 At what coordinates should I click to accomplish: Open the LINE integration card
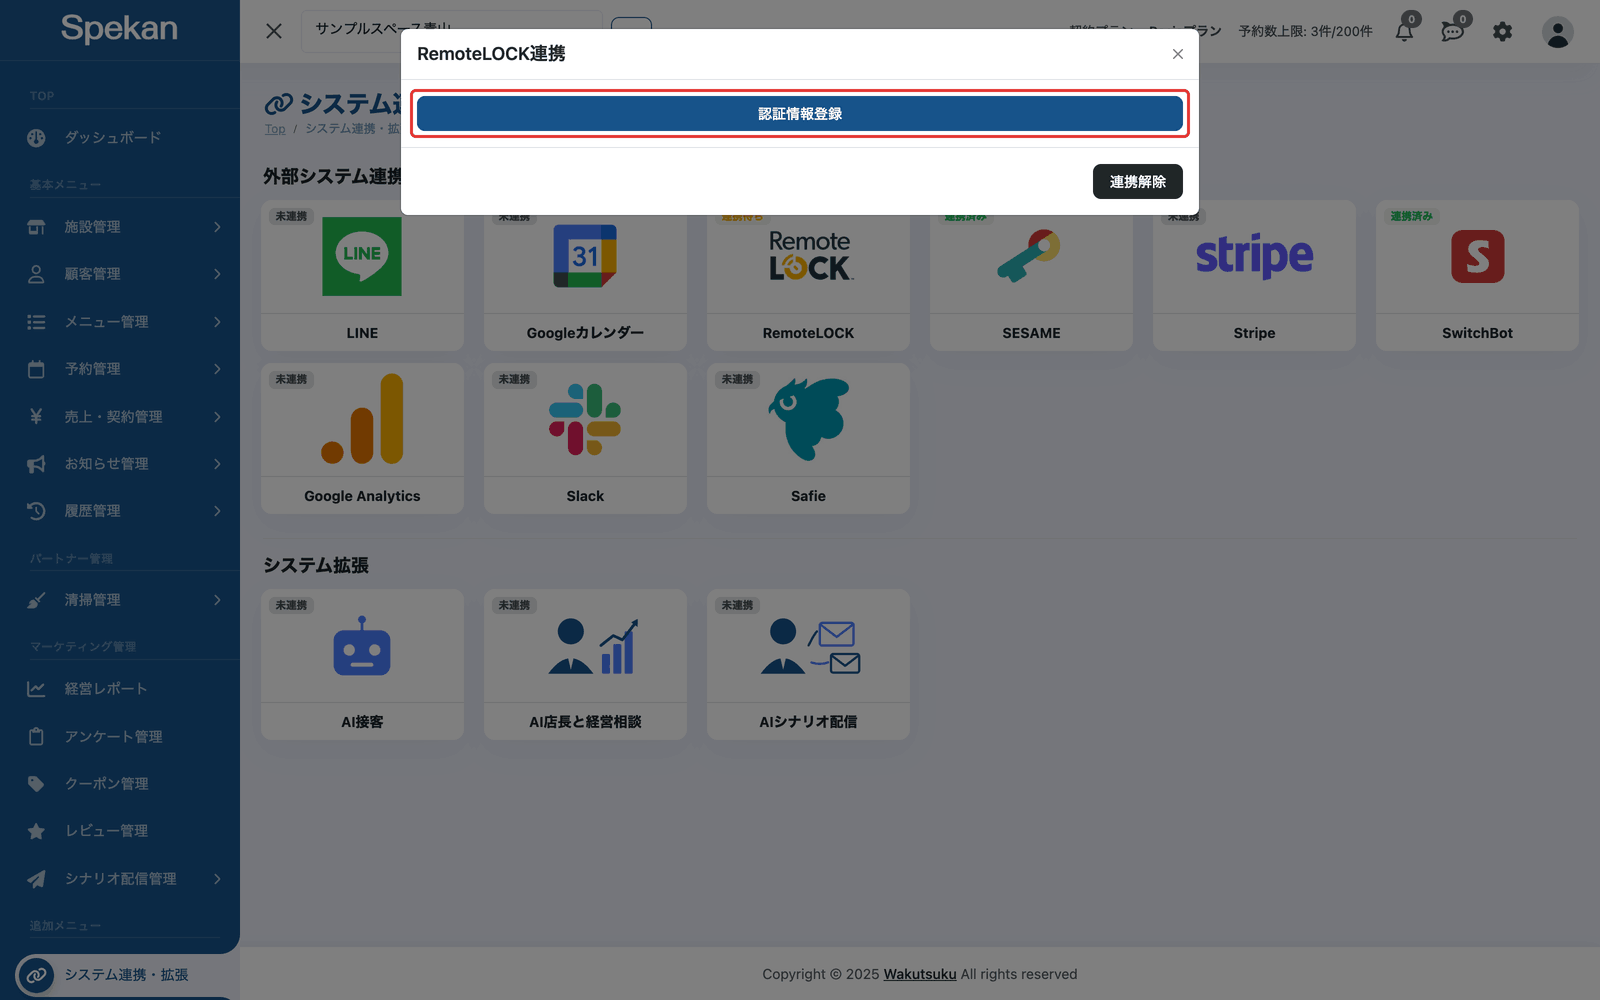point(362,275)
